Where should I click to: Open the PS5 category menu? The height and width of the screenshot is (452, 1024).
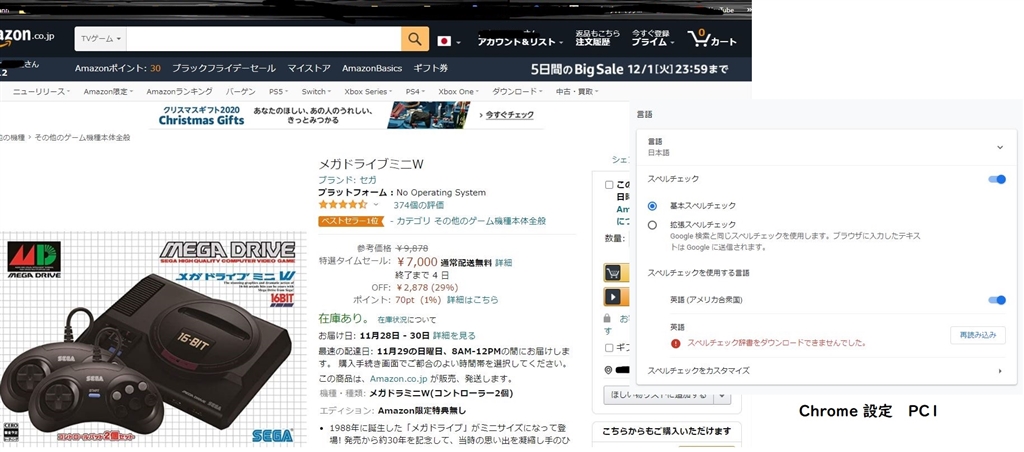tap(279, 91)
